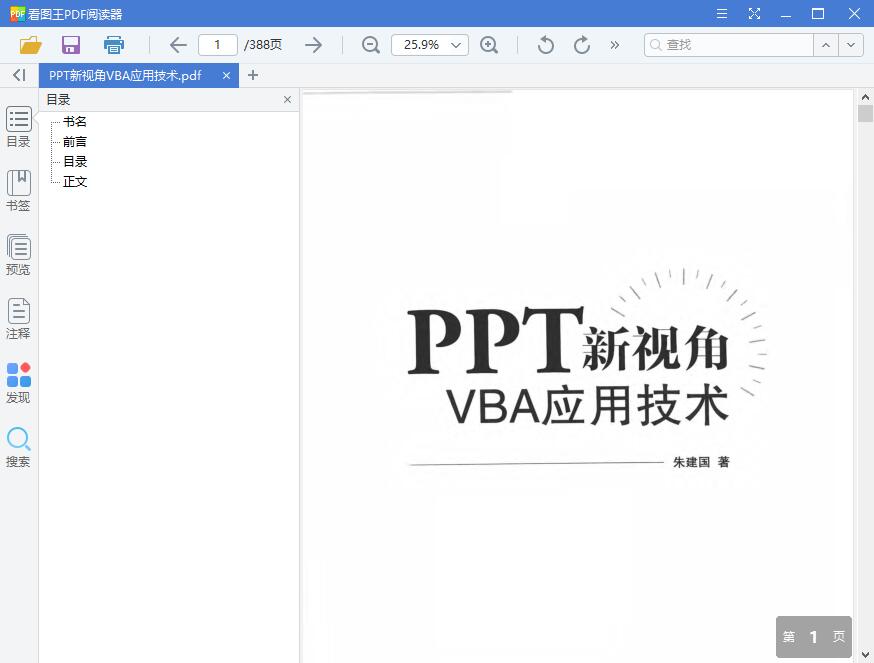The image size is (874, 663).
Task: Go to next page with right arrow
Action: pos(313,45)
